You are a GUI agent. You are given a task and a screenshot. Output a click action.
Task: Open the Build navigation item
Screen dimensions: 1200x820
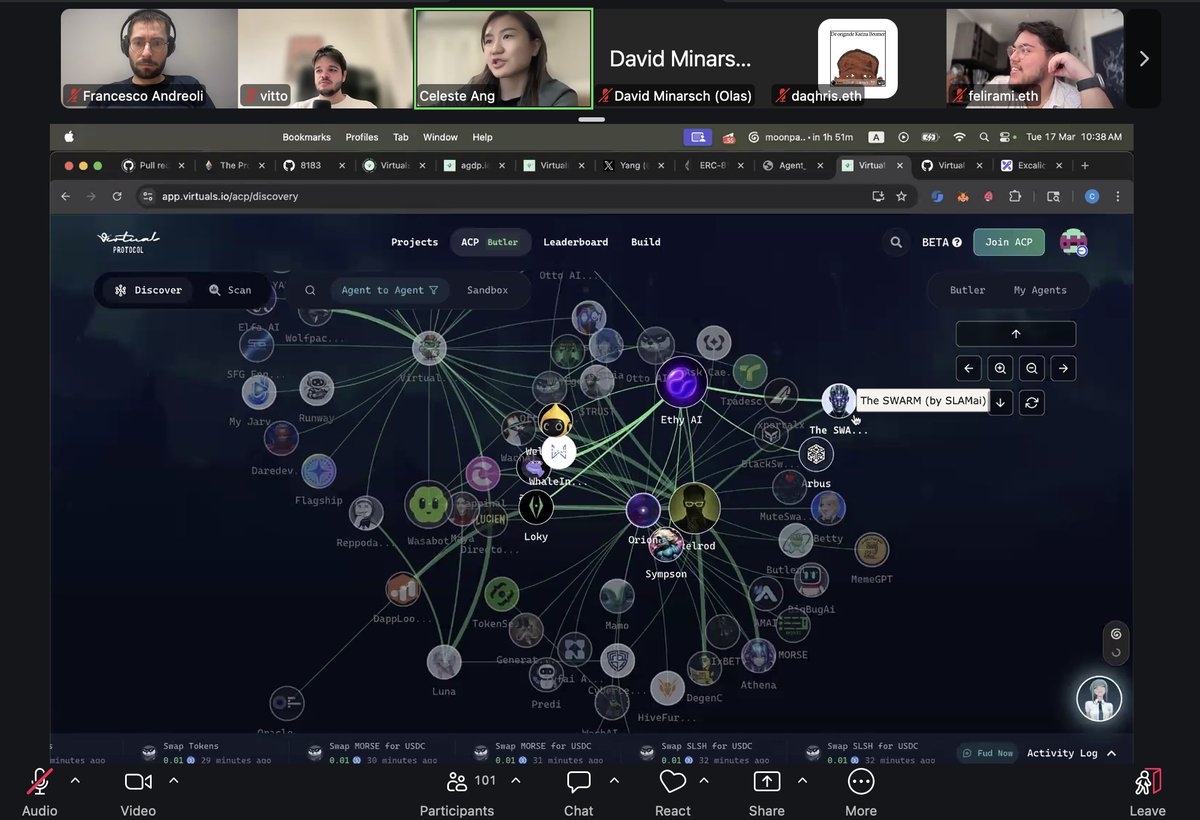[x=646, y=242]
